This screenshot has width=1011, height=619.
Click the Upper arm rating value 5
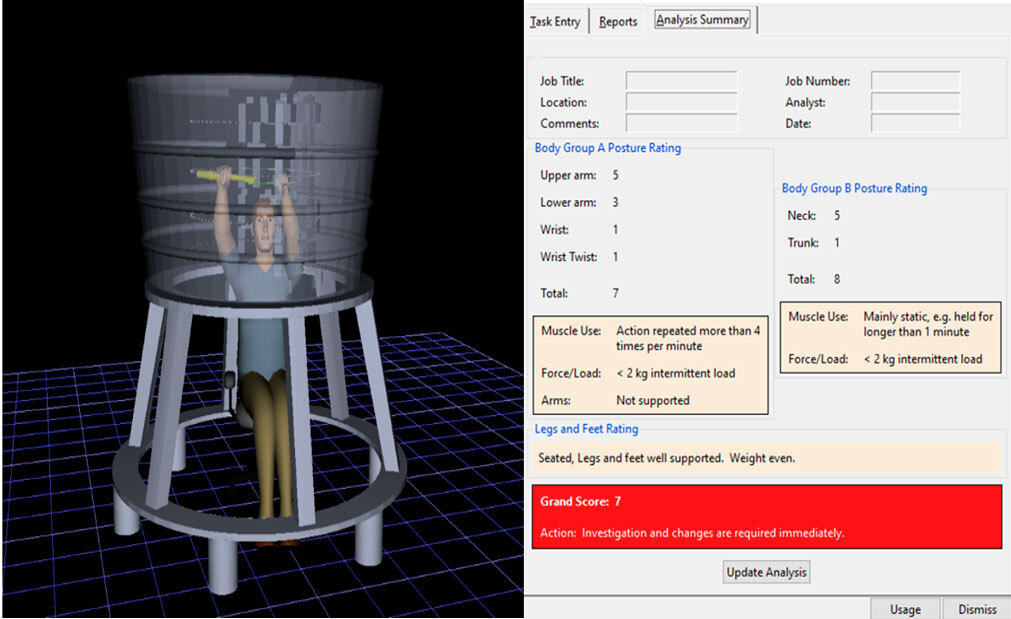click(x=616, y=175)
